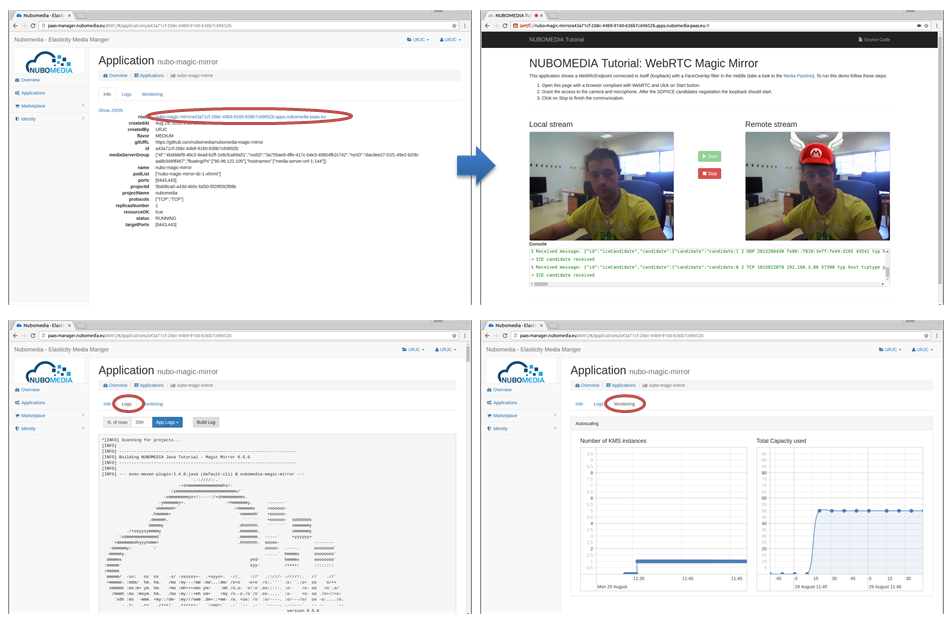Click the vertical page scrollbar in the bottom-left window

[x=468, y=354]
